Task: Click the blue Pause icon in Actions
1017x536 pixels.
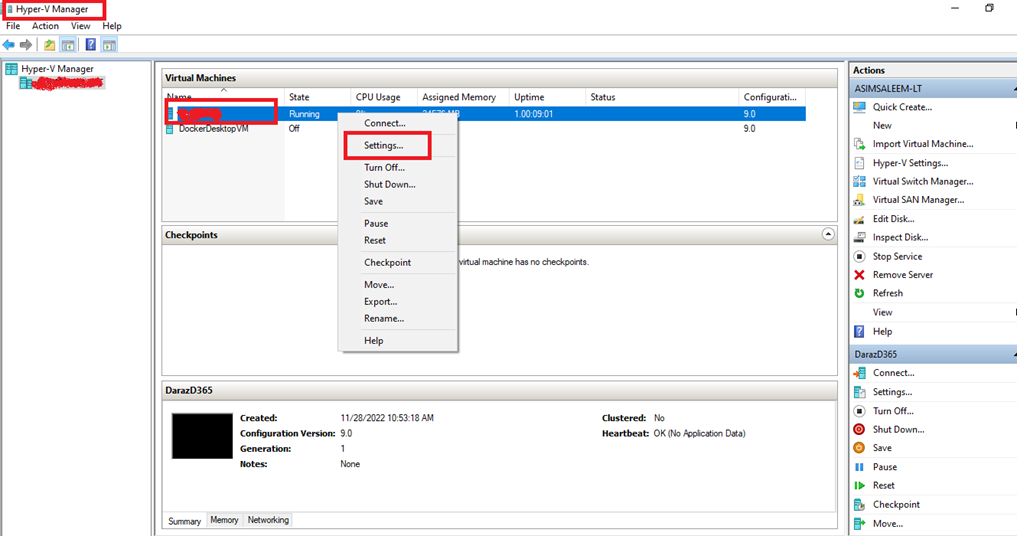Action: (859, 467)
